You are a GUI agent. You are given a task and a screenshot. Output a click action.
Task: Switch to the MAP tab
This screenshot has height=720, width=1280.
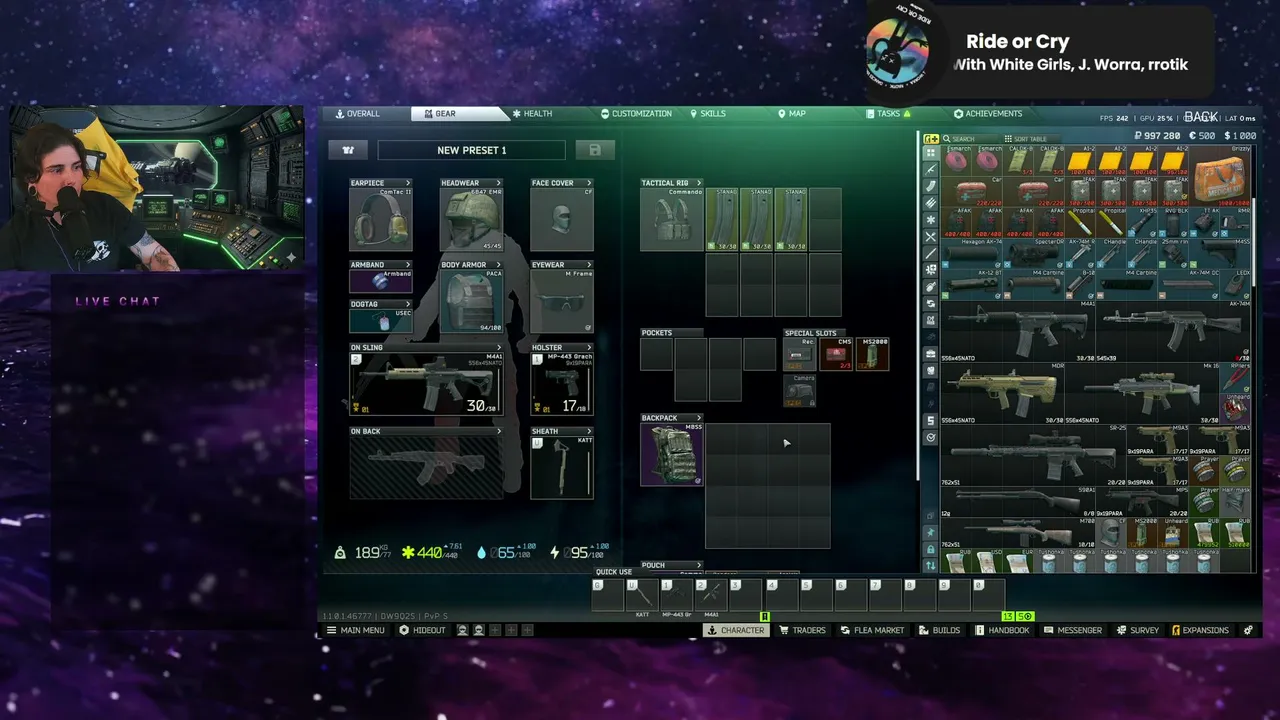pos(791,114)
